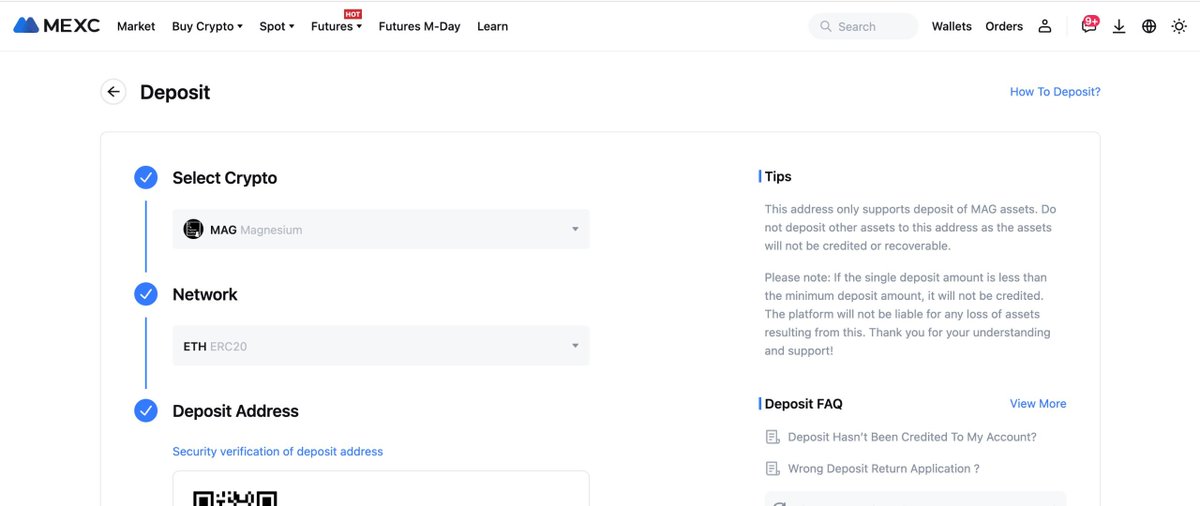Image resolution: width=1200 pixels, height=506 pixels.
Task: Click the Deposit FAQ heading
Action: 804,404
